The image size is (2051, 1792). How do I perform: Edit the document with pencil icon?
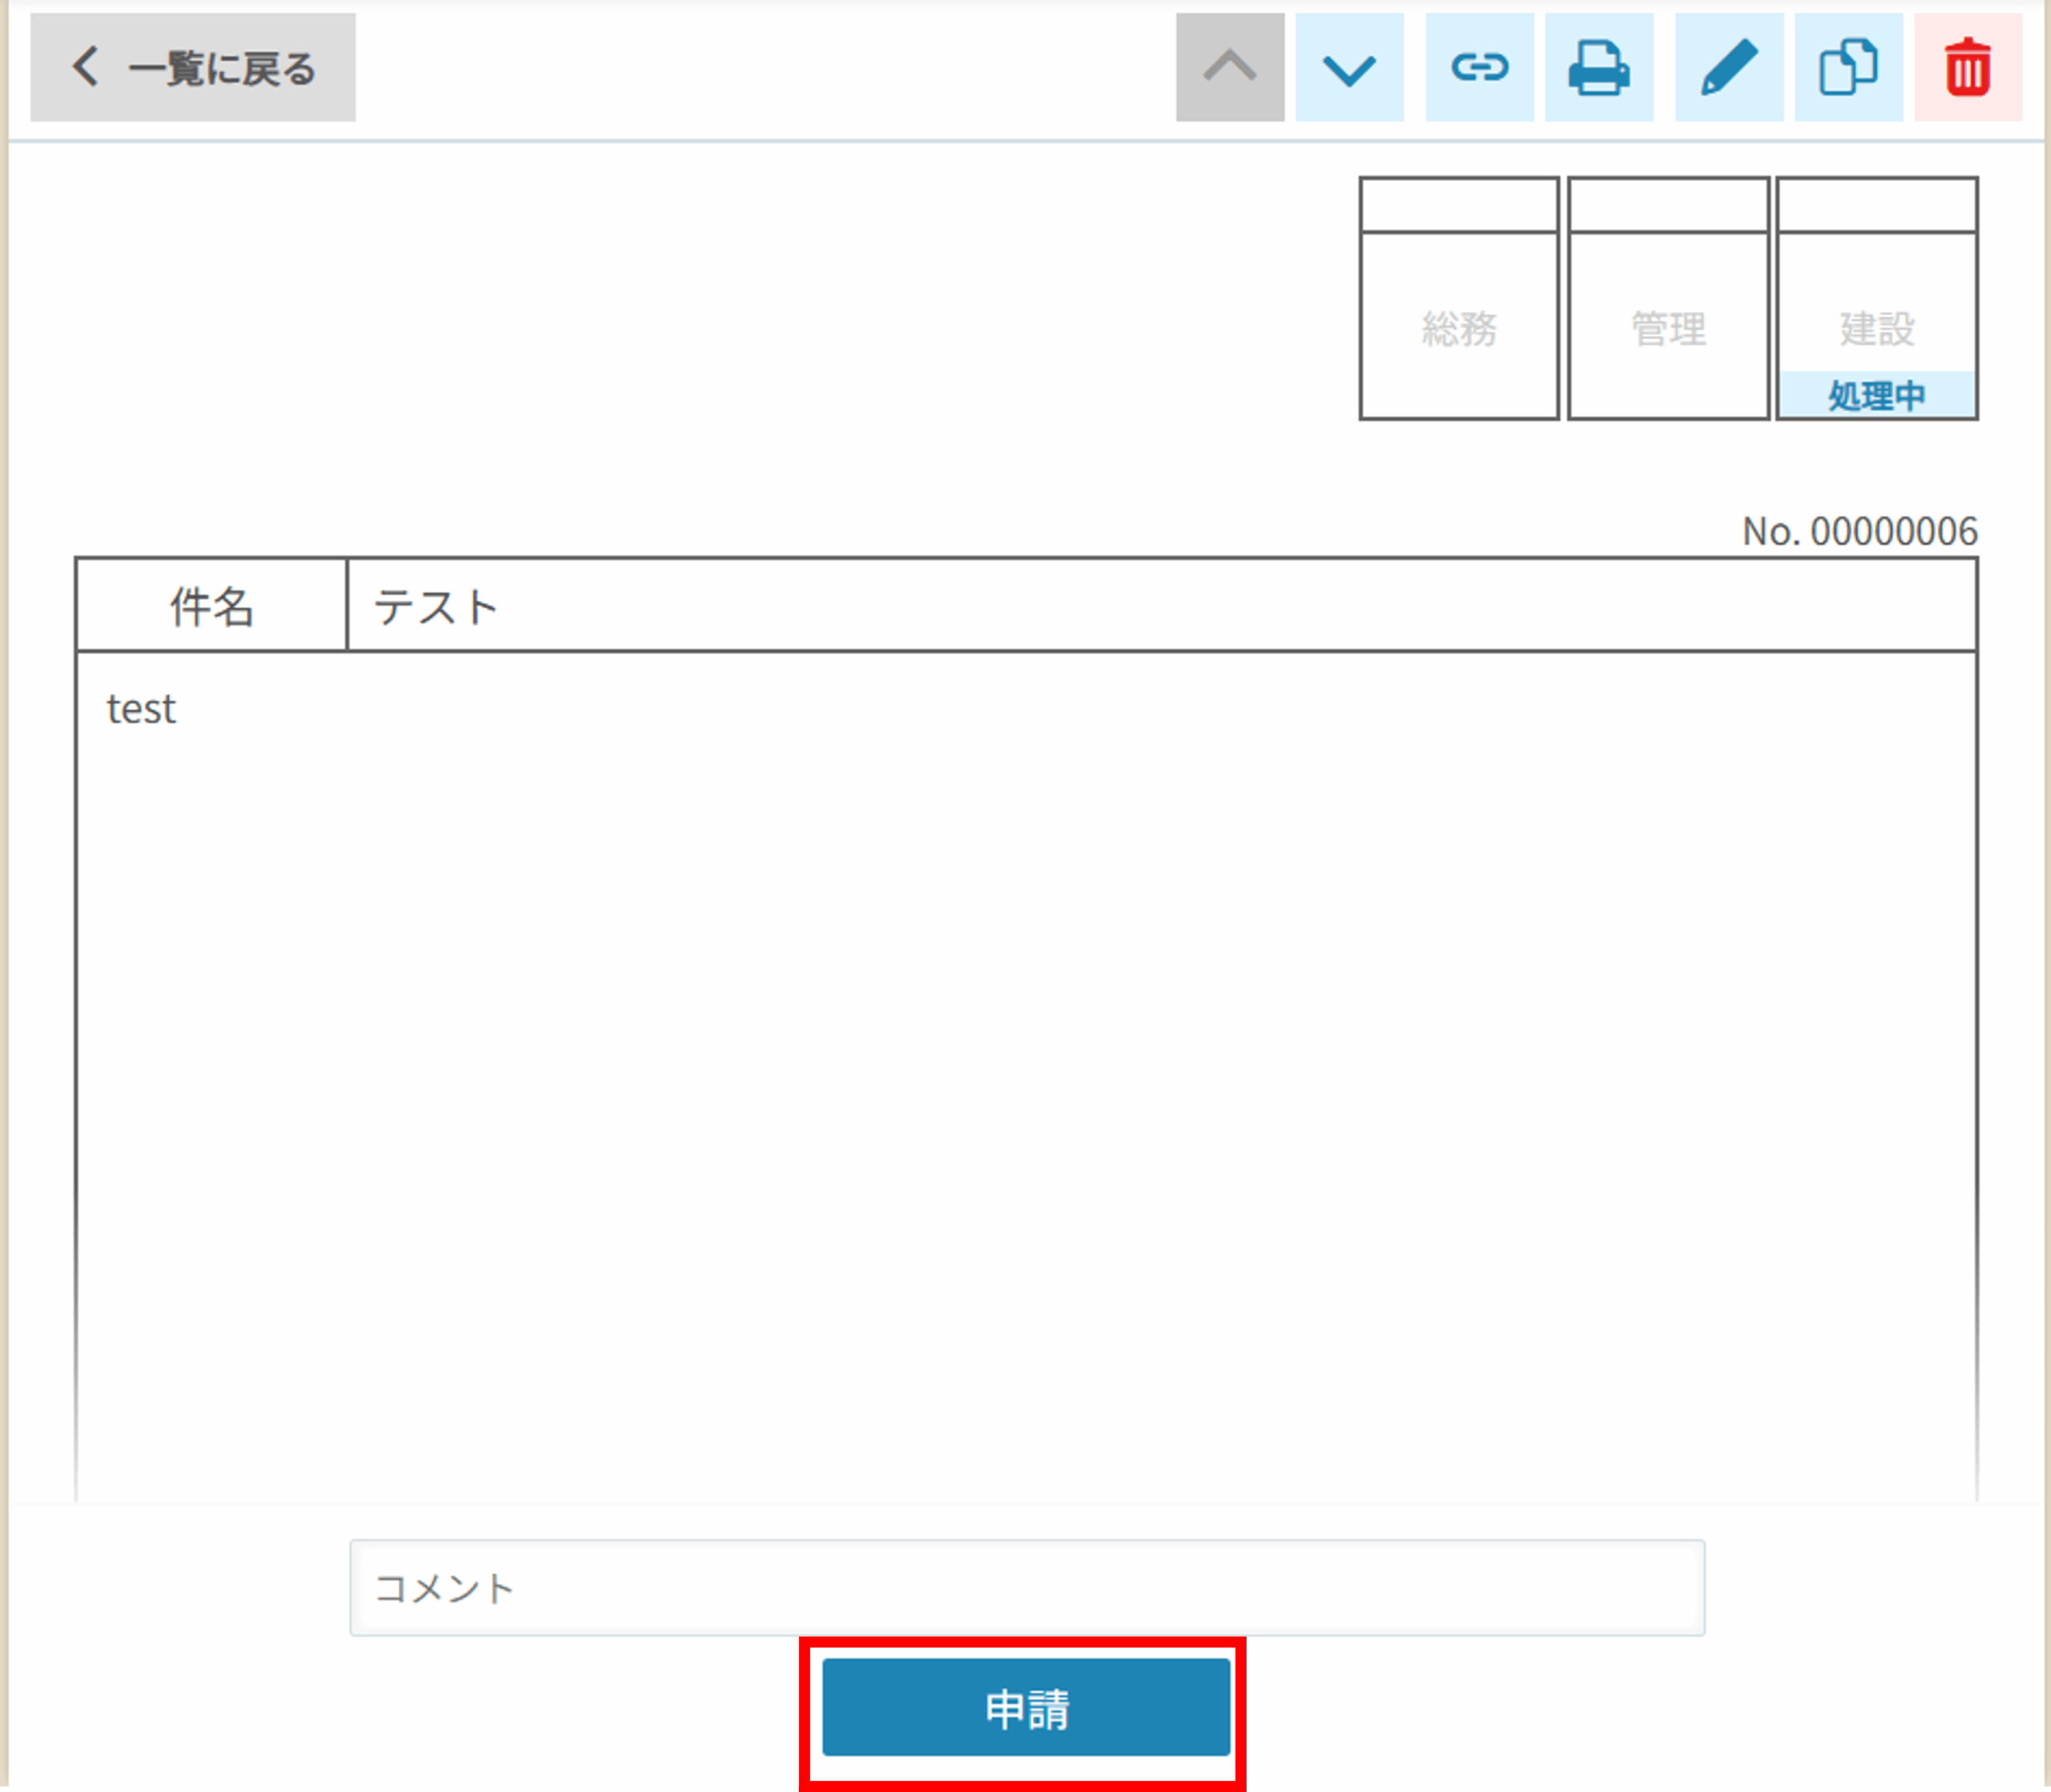(1728, 68)
